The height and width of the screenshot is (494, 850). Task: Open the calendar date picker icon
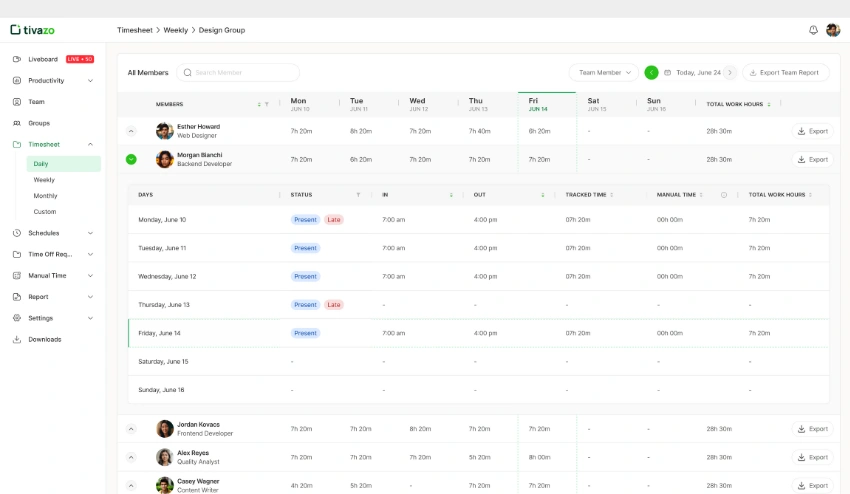668,73
